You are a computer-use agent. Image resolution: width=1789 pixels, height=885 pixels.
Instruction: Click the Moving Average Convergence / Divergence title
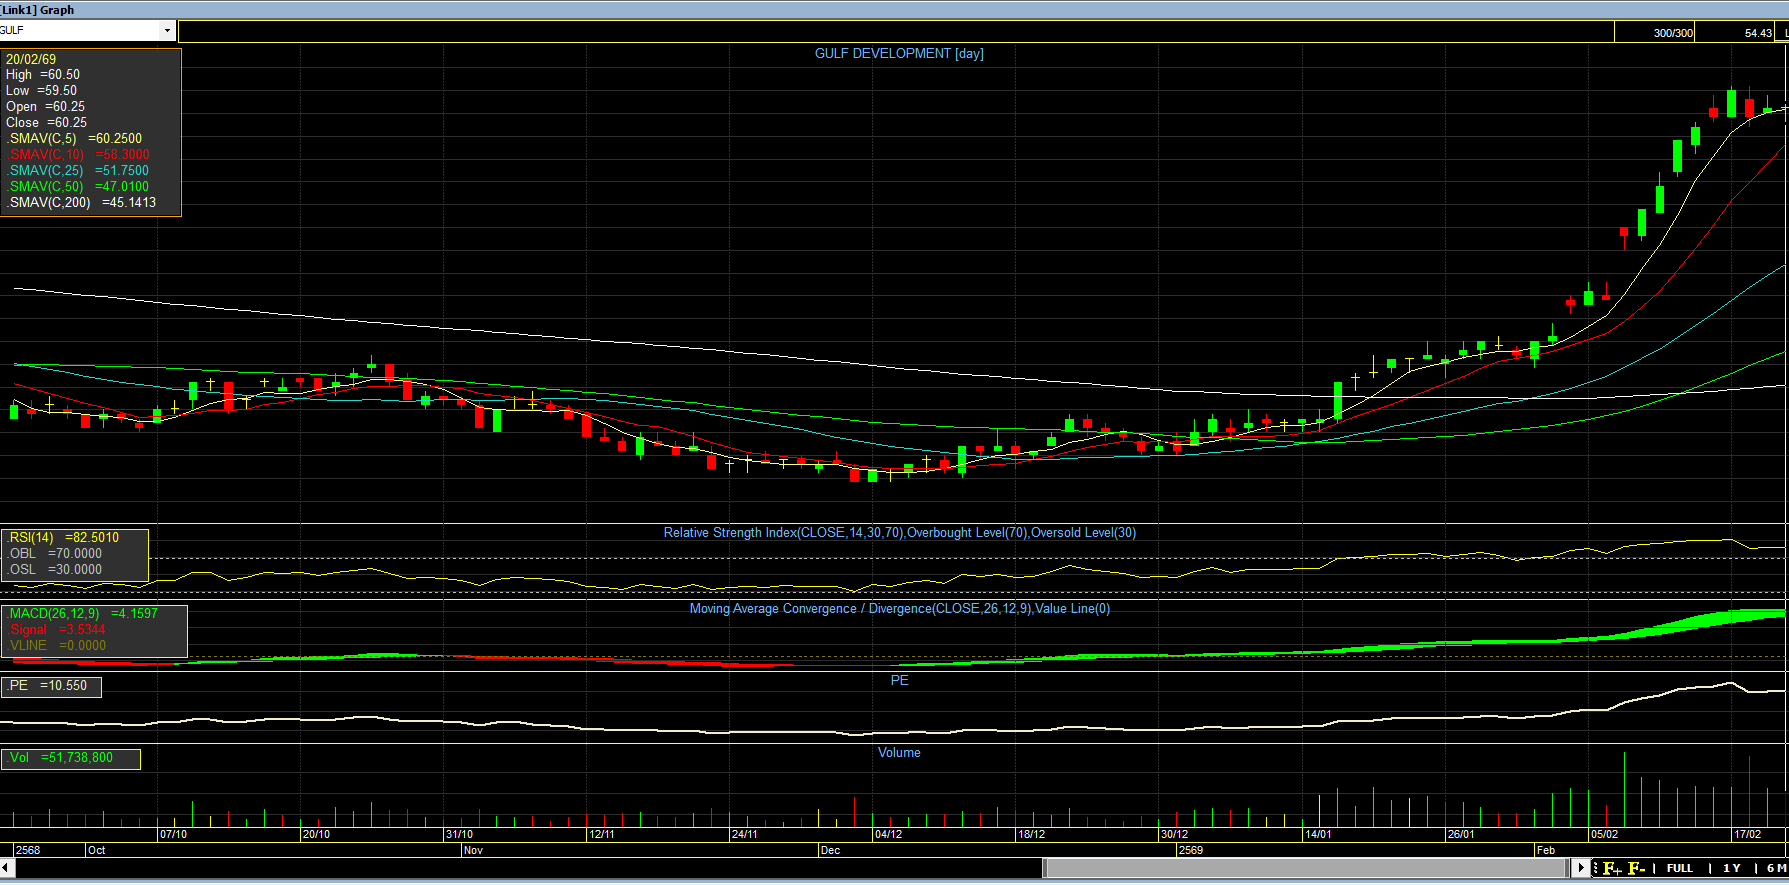pos(899,609)
